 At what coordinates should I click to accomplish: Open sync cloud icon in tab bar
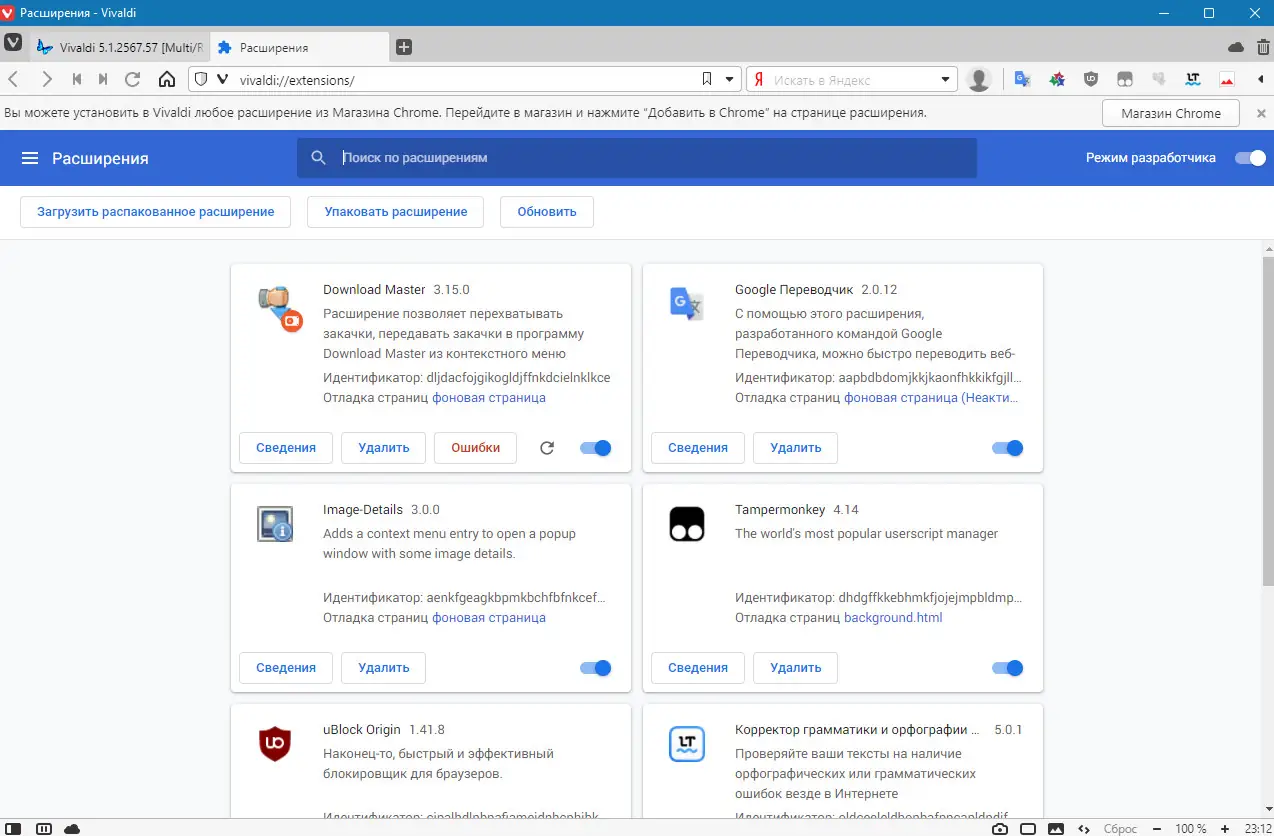tap(1236, 47)
